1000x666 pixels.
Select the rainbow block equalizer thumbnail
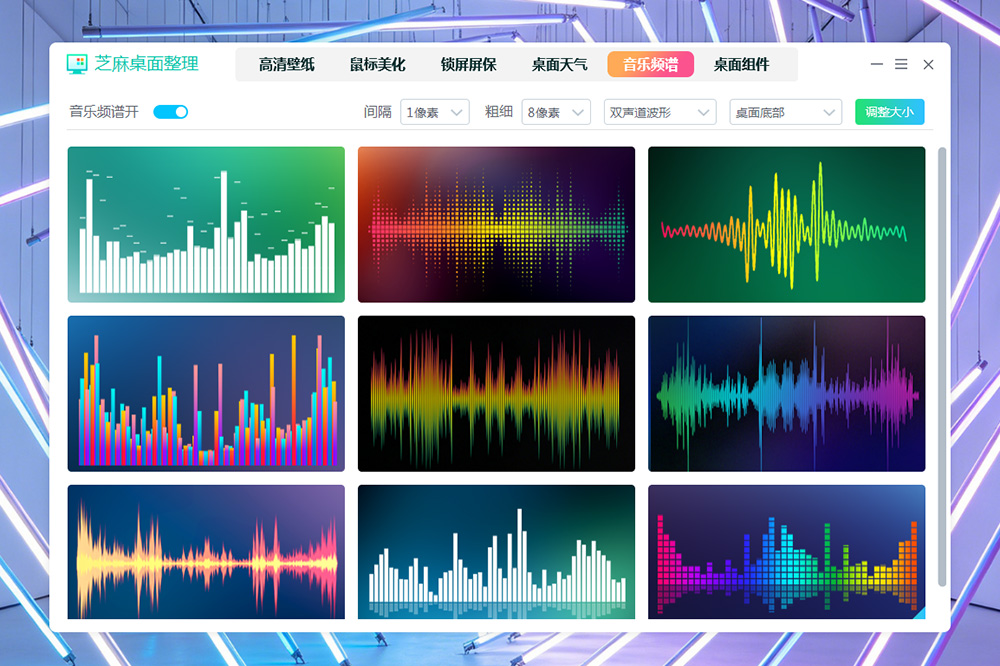(x=786, y=552)
